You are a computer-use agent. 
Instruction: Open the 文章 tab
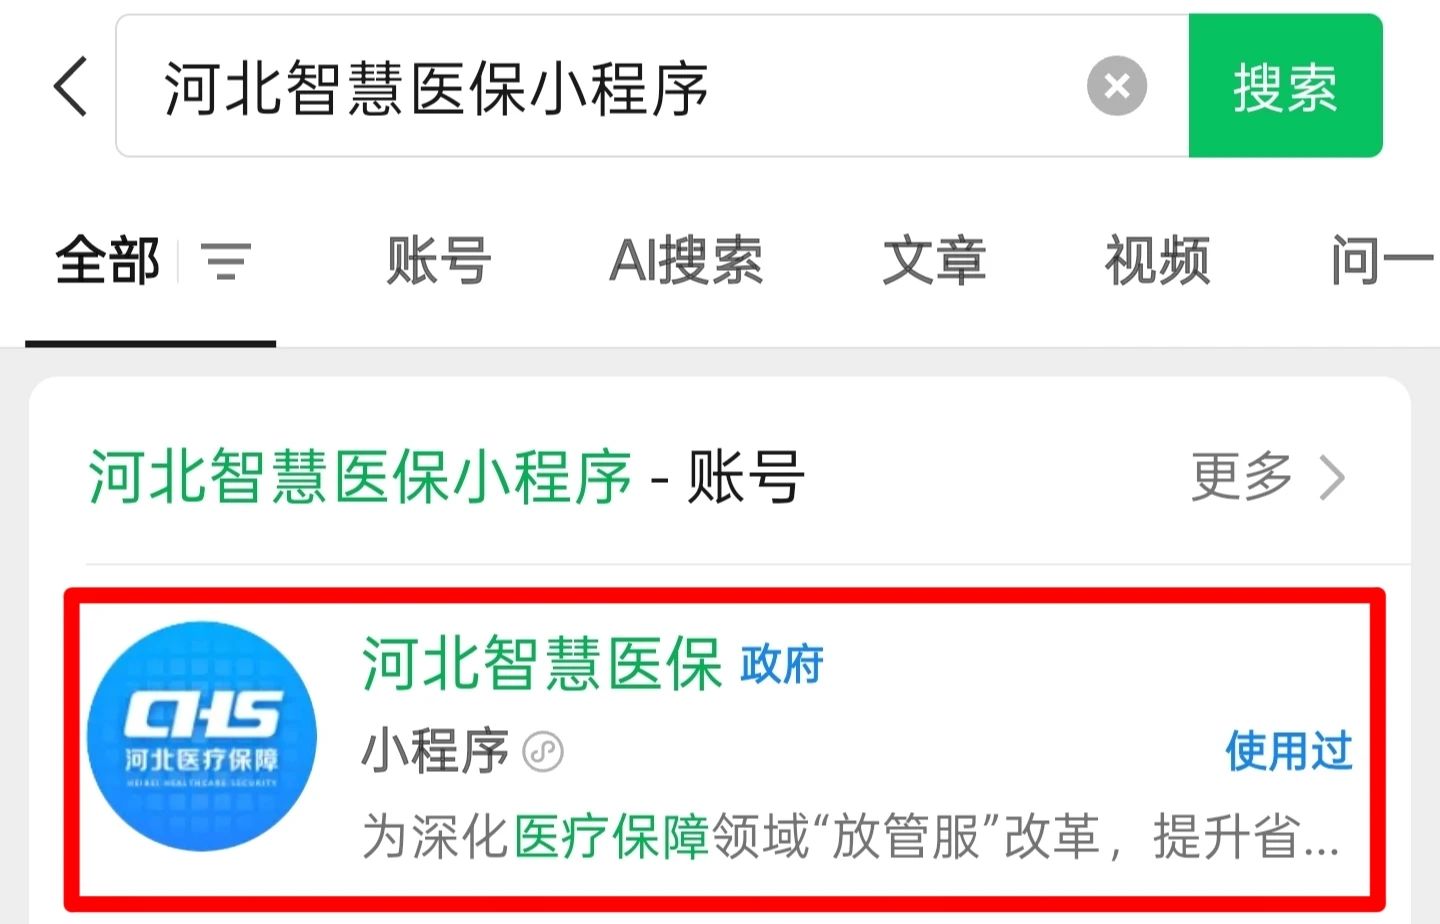tap(934, 261)
